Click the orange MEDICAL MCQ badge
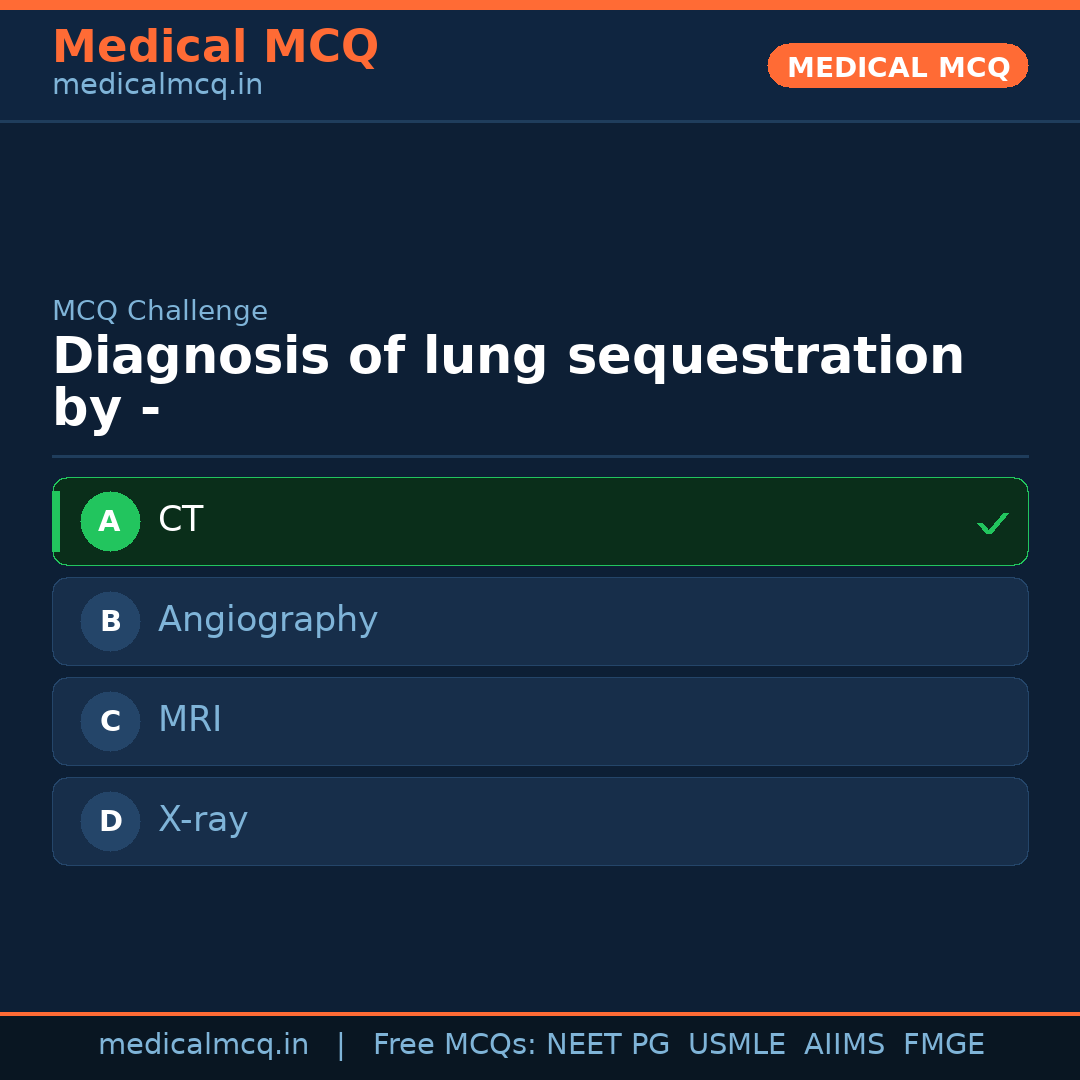Screen dimensions: 1080x1080 click(x=897, y=66)
